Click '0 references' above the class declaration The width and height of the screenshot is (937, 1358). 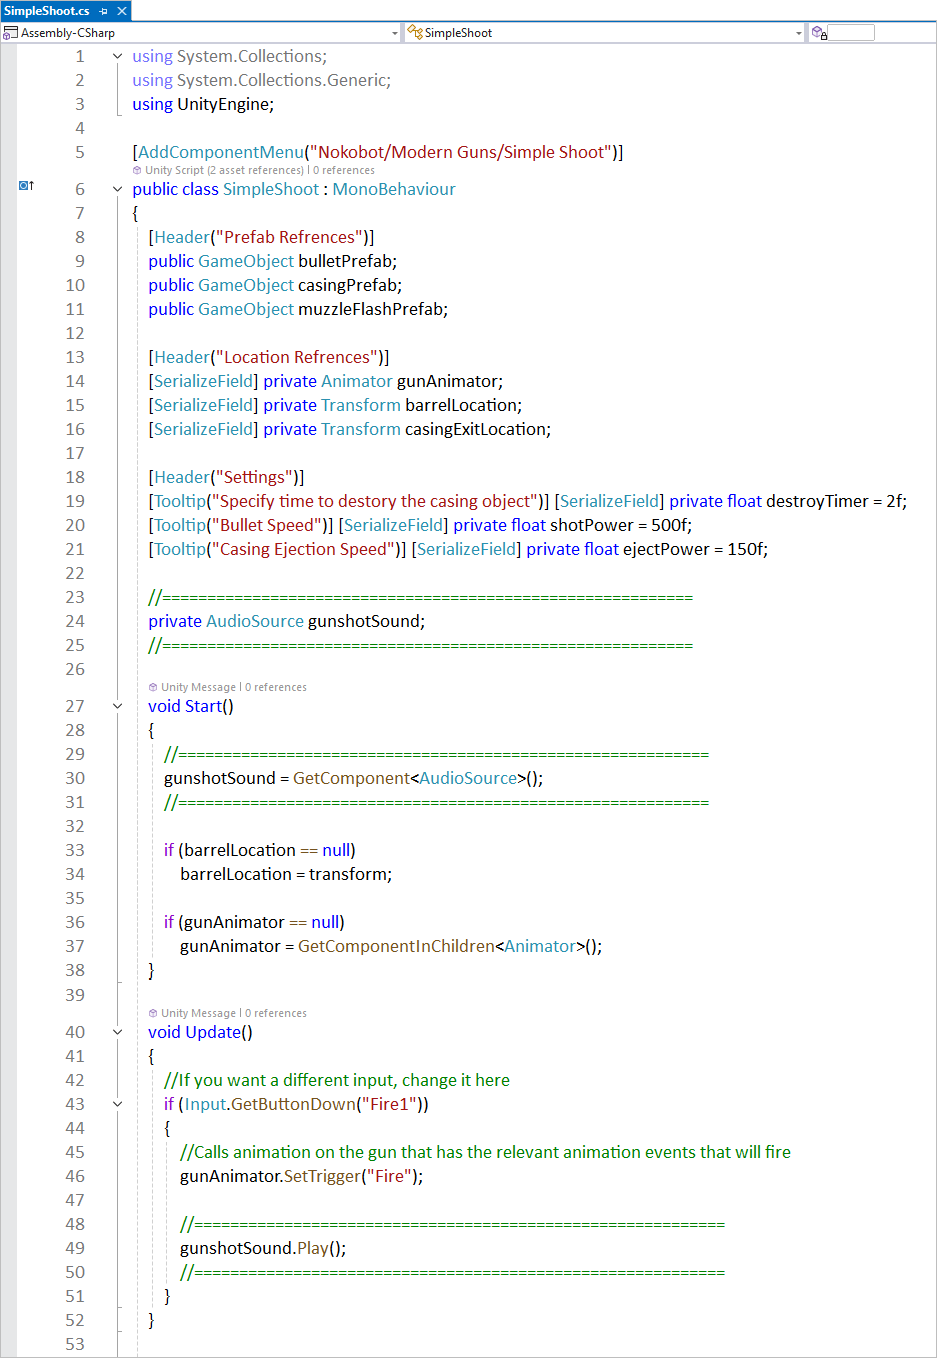pyautogui.click(x=344, y=171)
